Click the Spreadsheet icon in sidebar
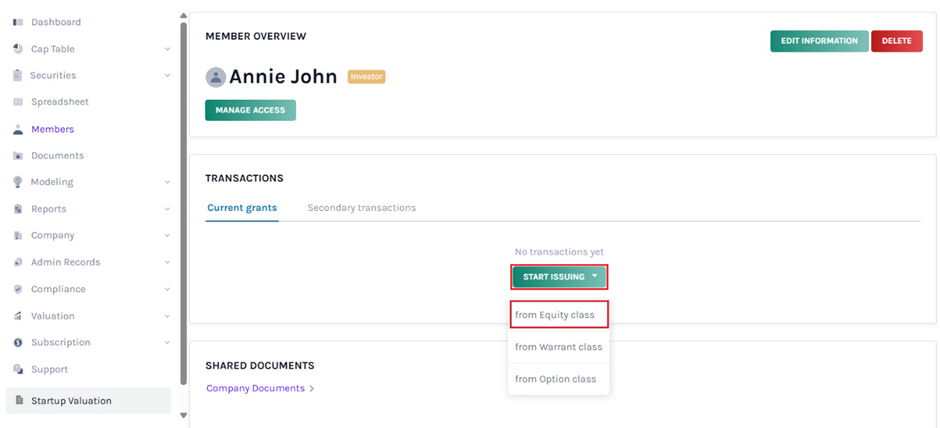This screenshot has width=940, height=428. 17,102
